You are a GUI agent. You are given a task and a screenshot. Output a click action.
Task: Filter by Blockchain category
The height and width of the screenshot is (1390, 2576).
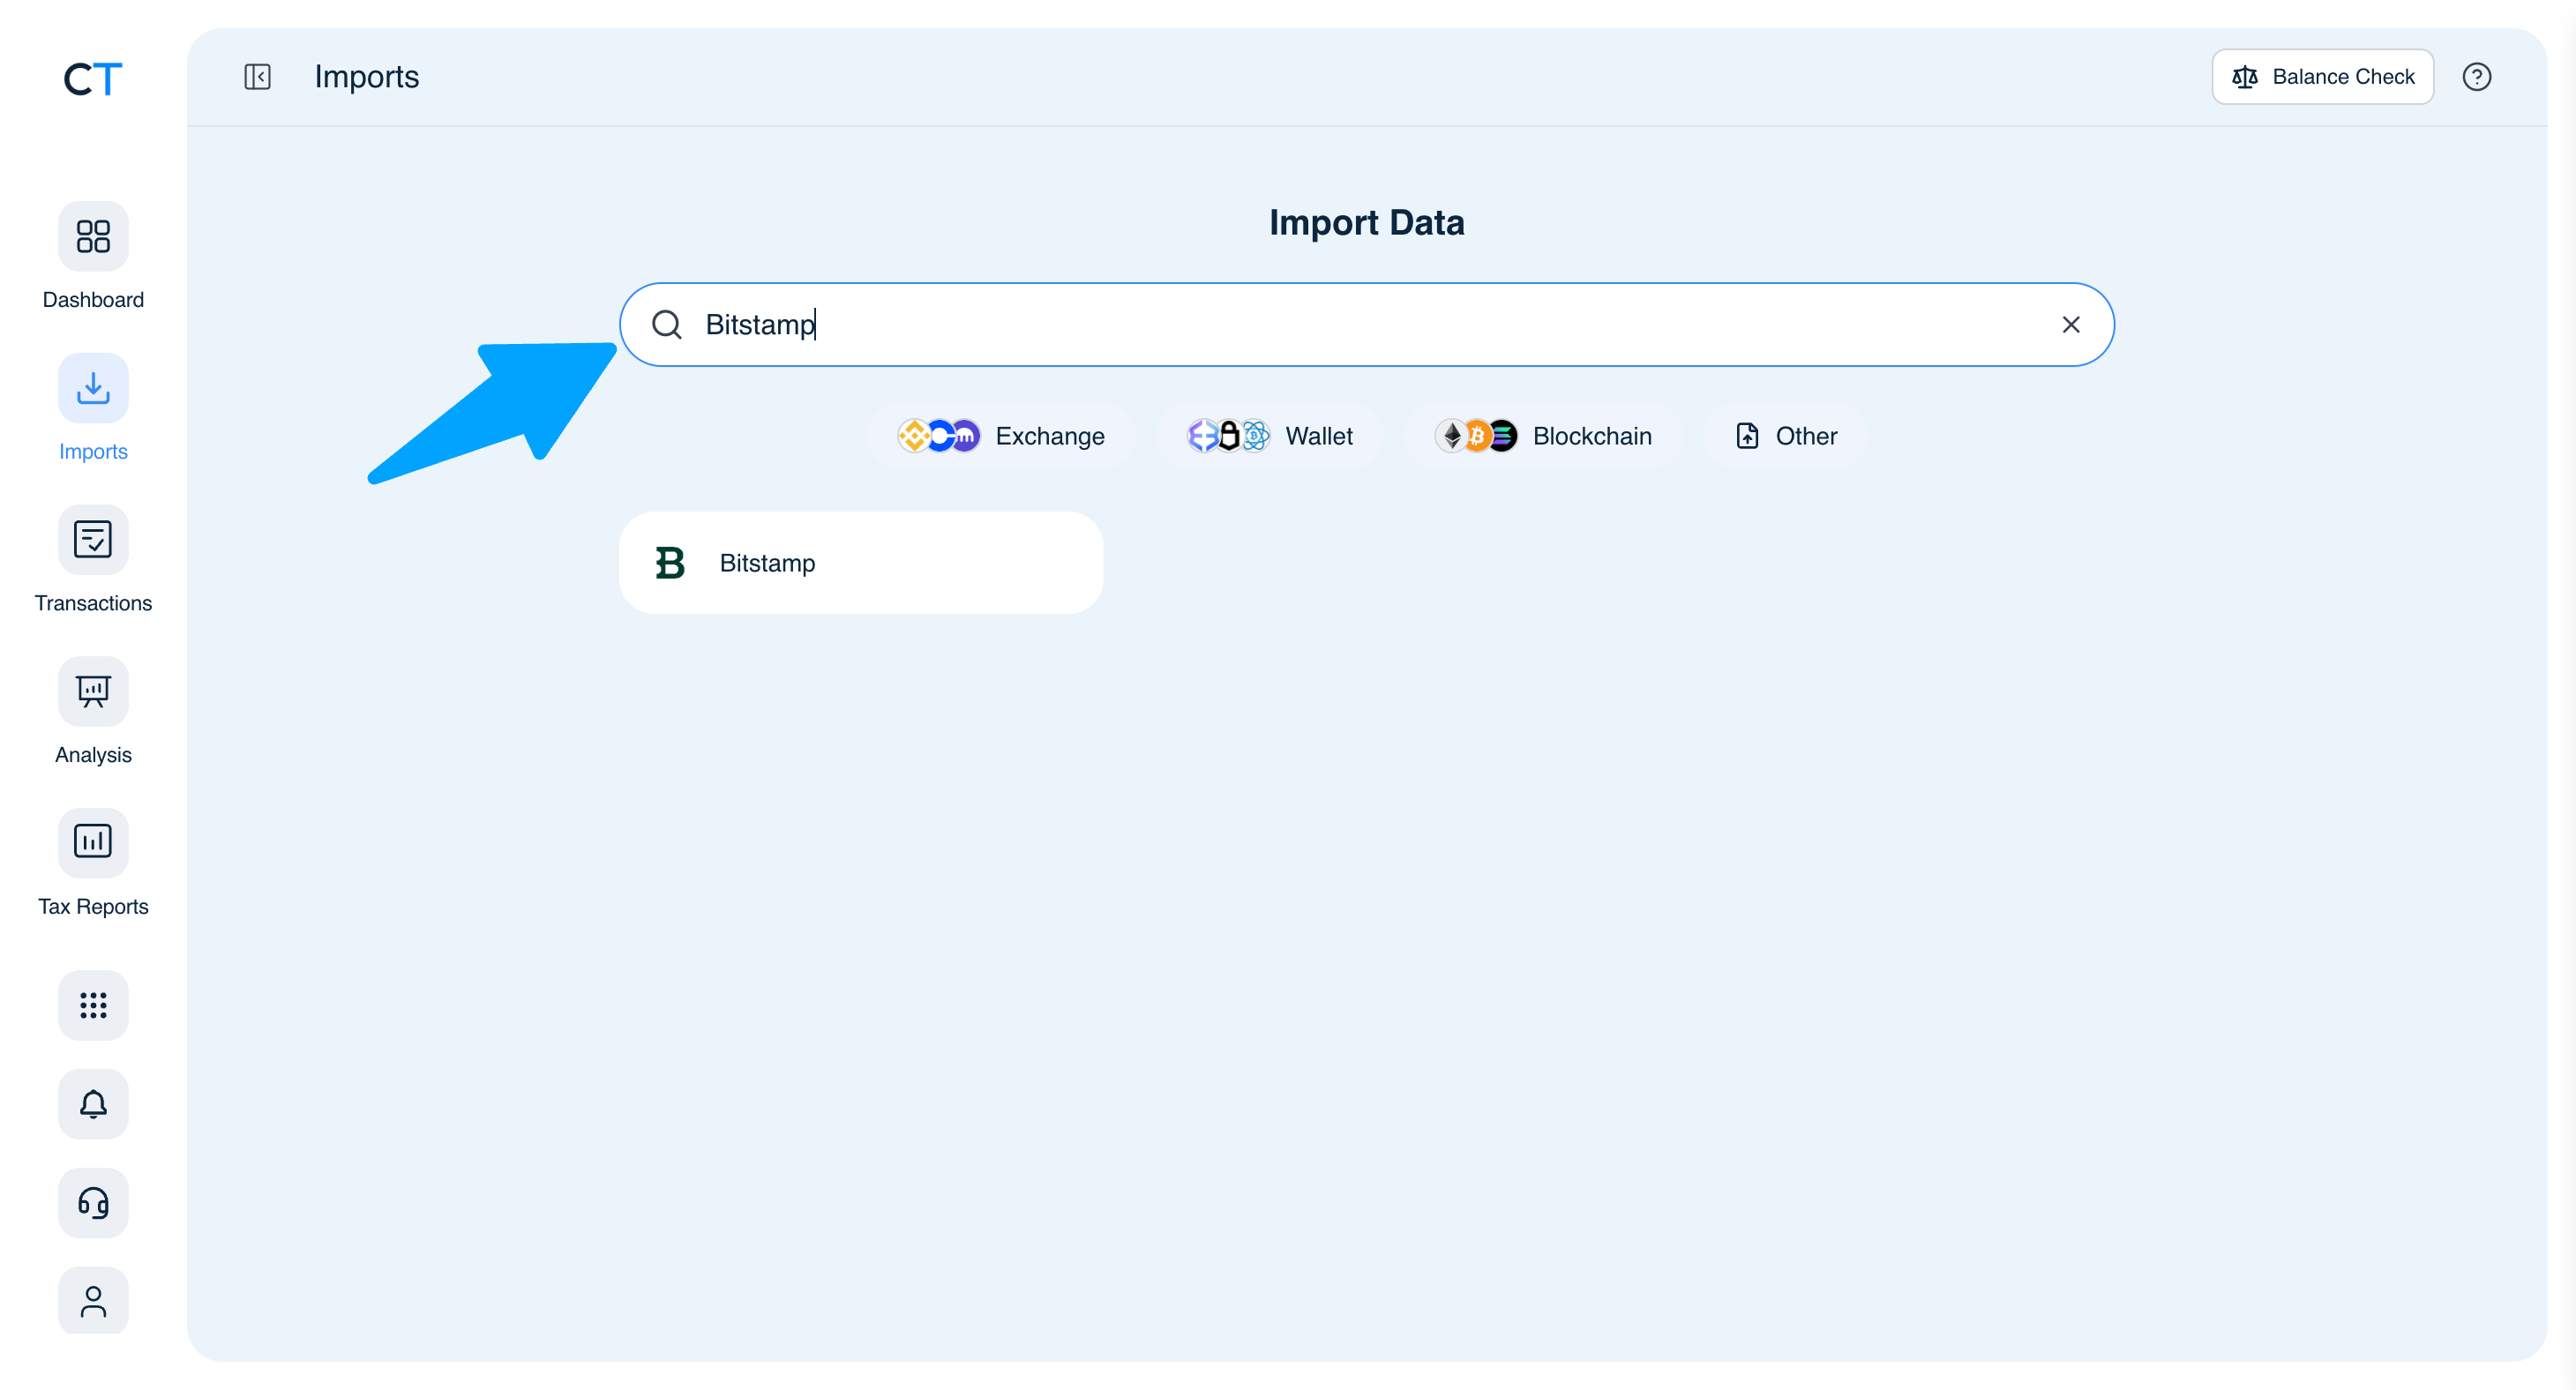point(1543,436)
